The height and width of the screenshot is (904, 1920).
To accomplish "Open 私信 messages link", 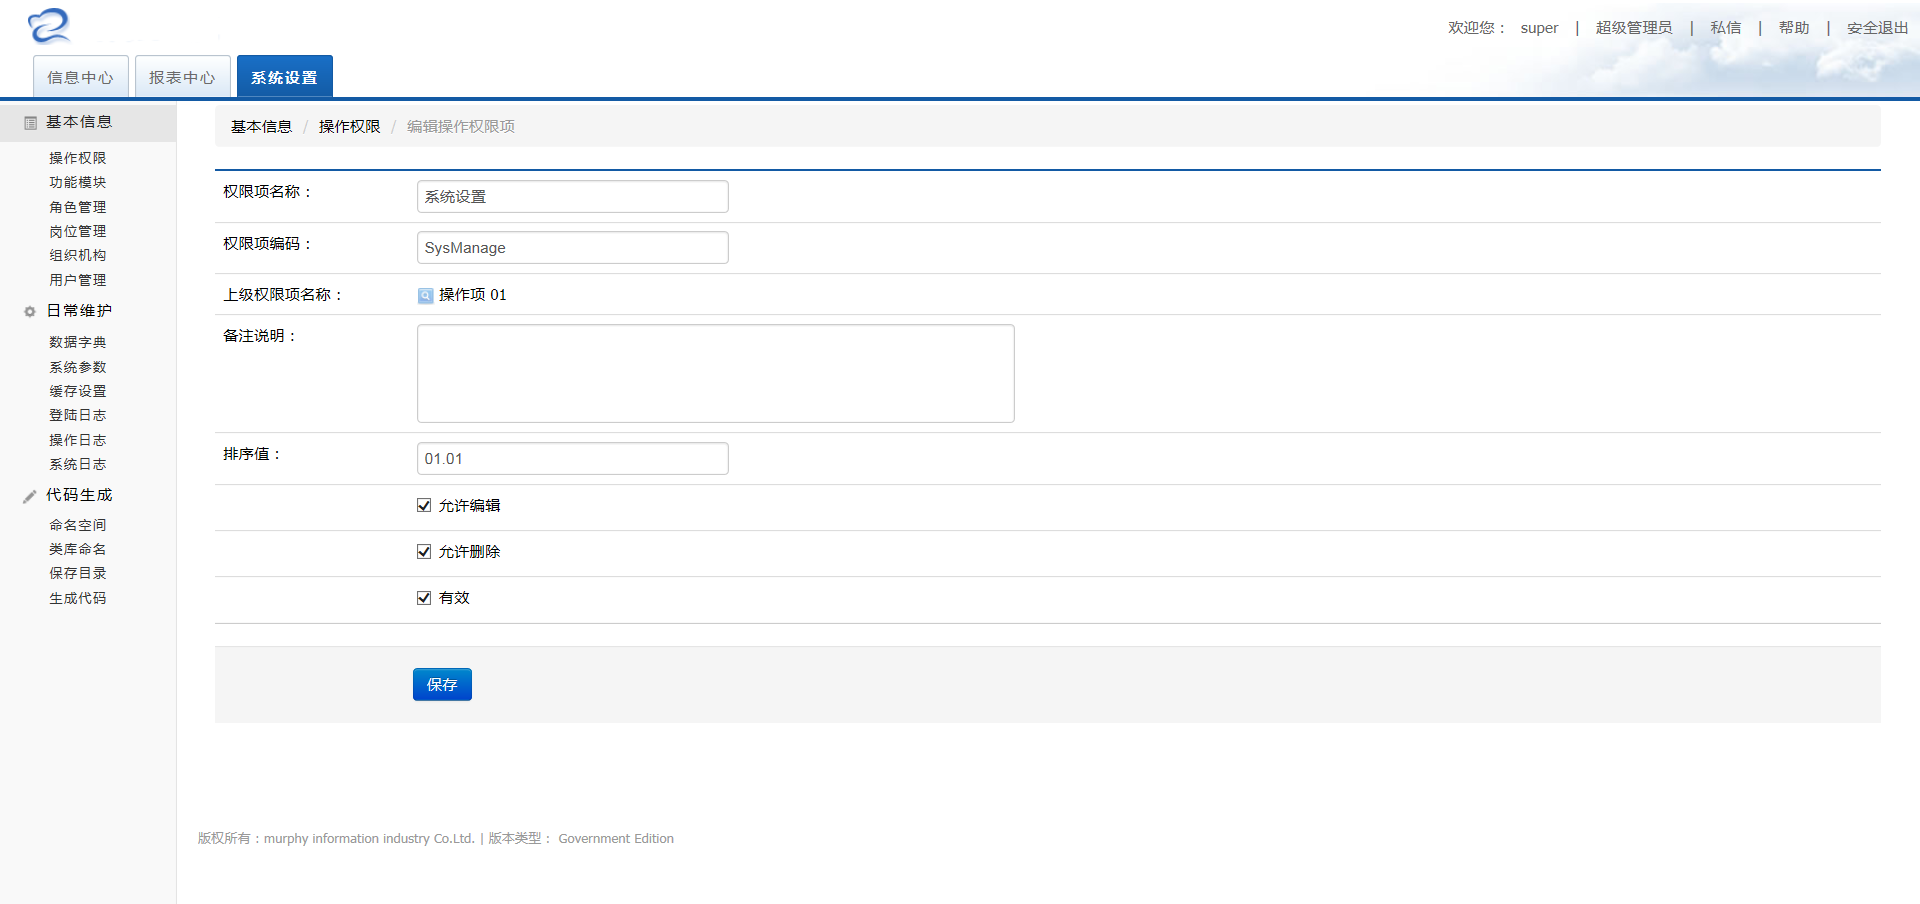I will point(1725,28).
